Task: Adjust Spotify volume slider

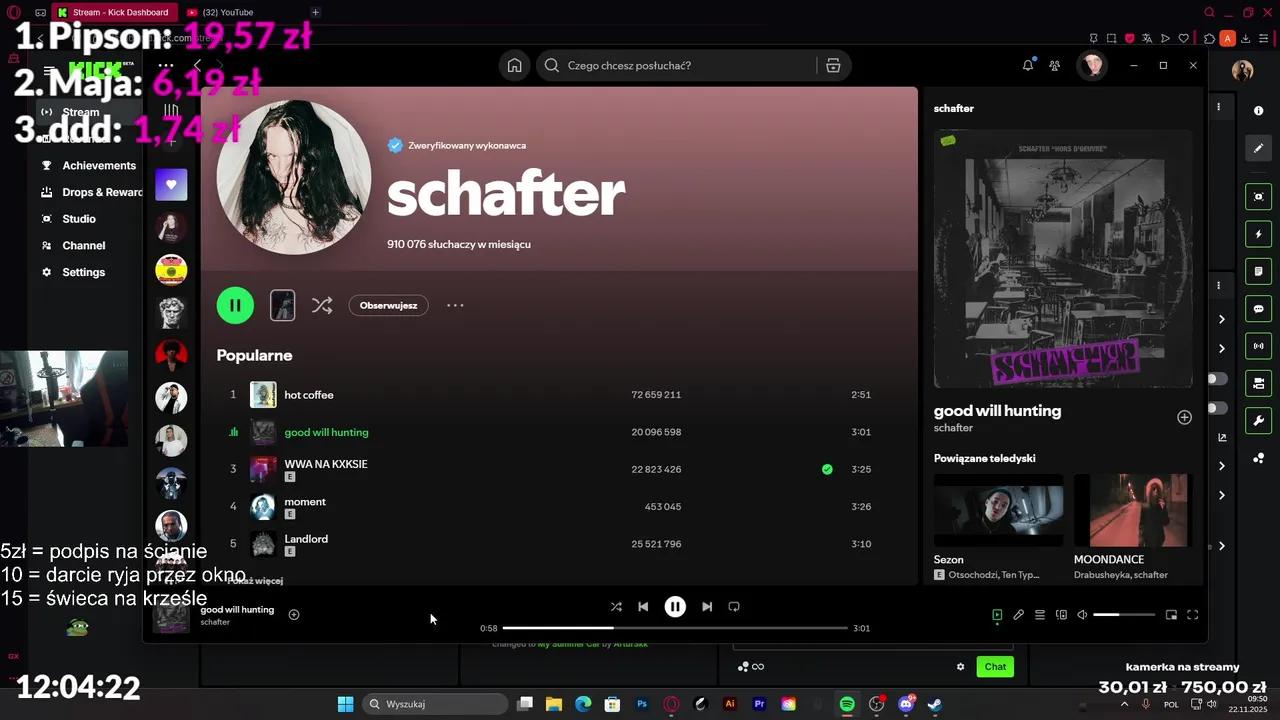Action: (x=1124, y=615)
